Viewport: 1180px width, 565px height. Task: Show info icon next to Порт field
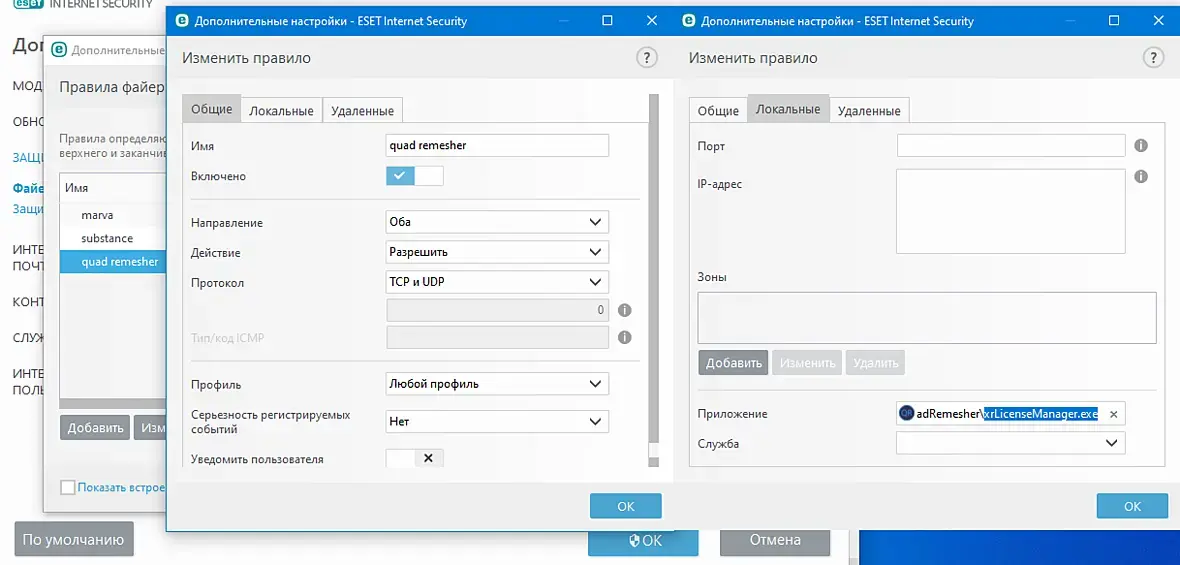pyautogui.click(x=1141, y=145)
